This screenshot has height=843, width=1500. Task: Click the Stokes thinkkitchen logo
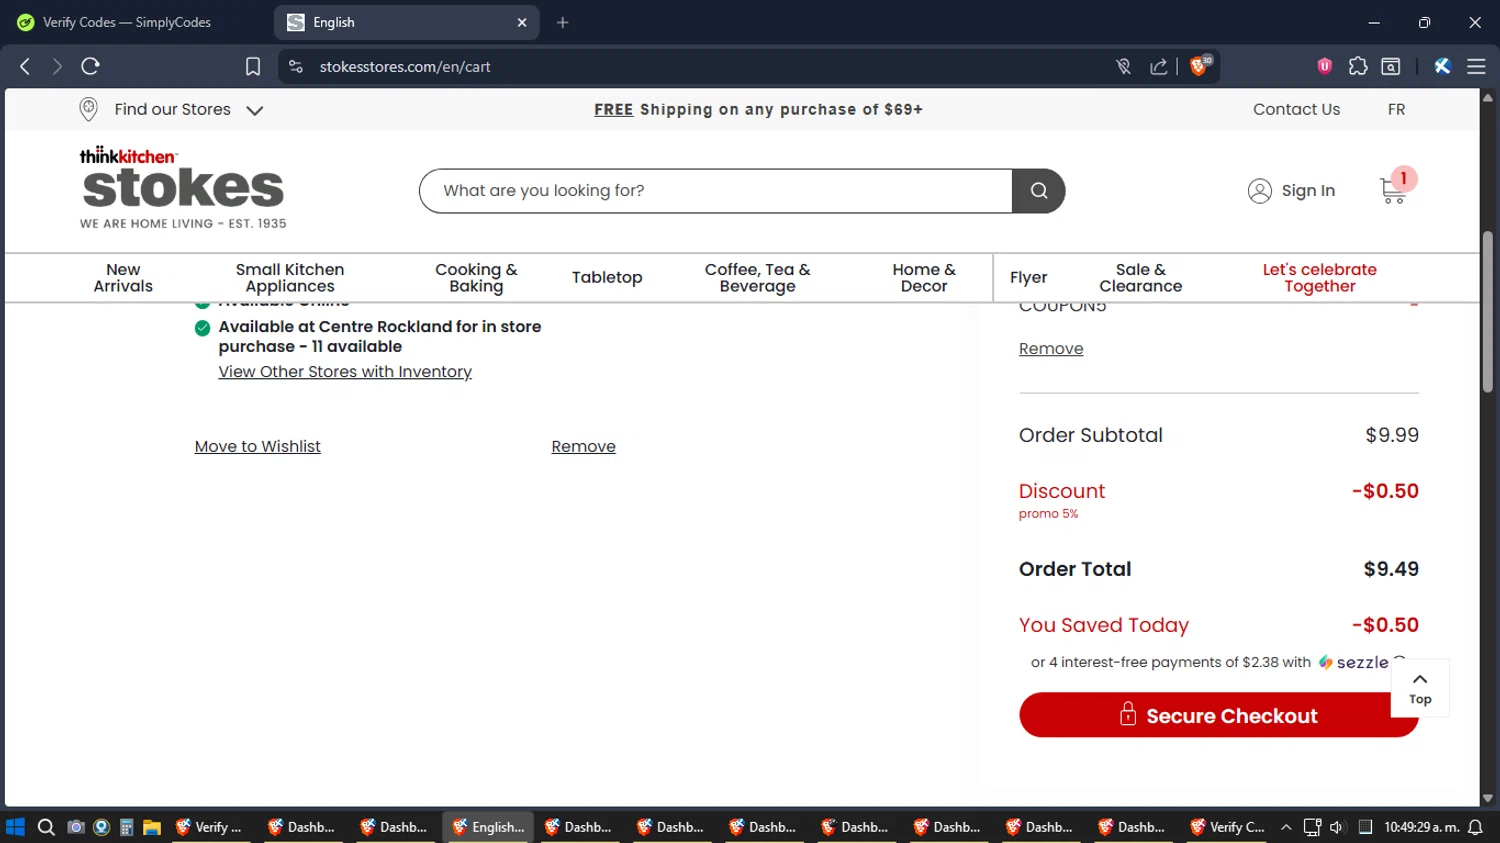coord(183,188)
